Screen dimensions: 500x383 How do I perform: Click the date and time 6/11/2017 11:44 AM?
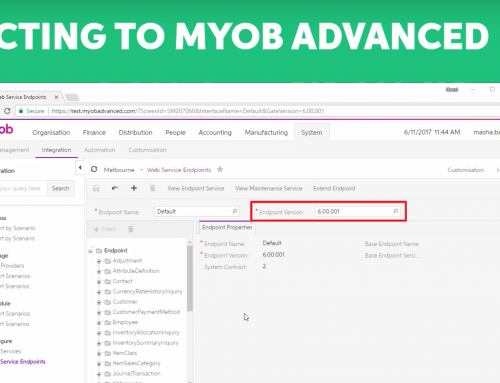click(432, 132)
